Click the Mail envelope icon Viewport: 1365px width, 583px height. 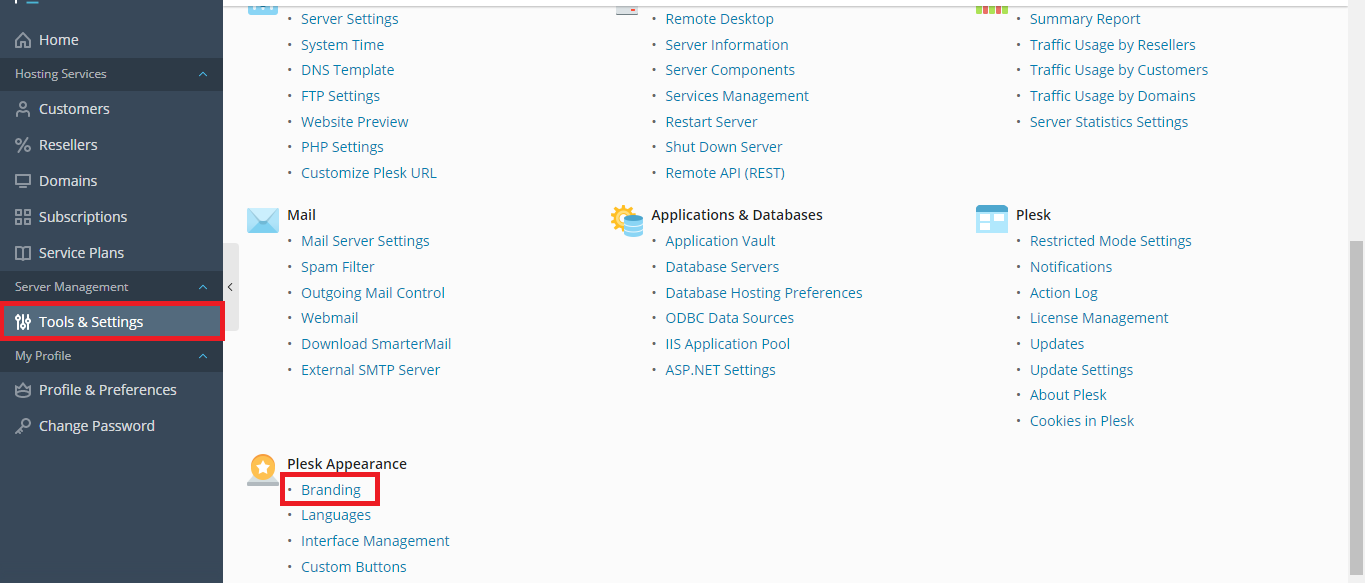(x=263, y=220)
